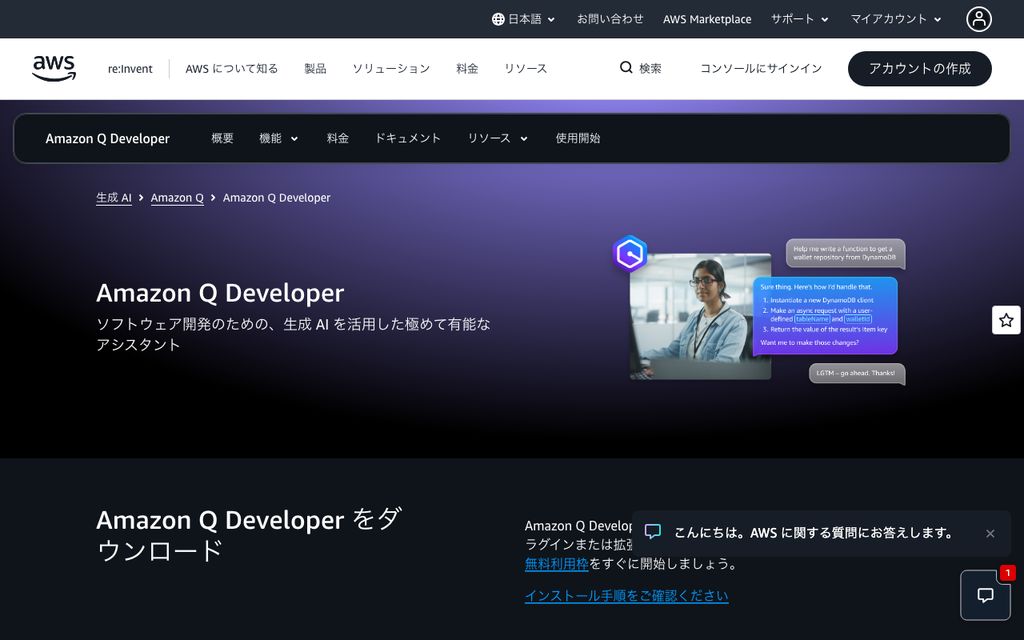Open the chat widget with notification badge
Viewport: 1024px width, 640px height.
[985, 595]
